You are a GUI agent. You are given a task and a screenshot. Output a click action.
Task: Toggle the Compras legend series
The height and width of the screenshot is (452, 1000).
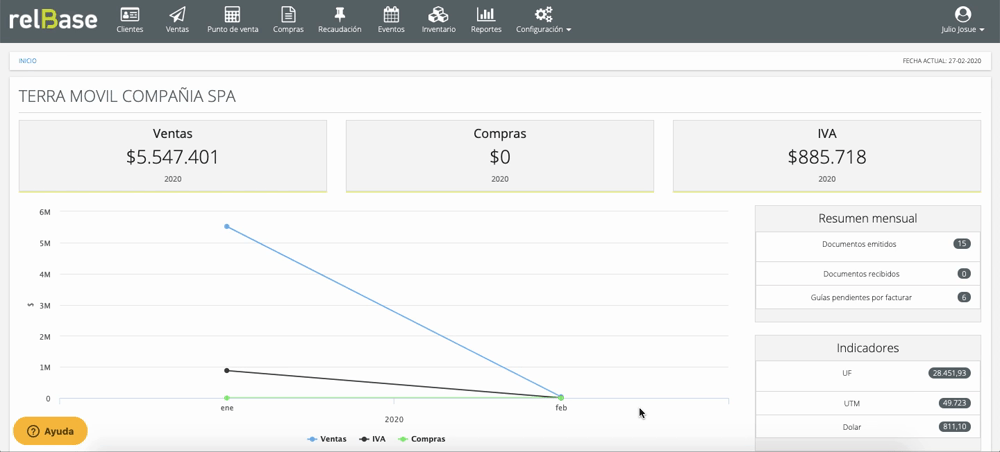(422, 439)
